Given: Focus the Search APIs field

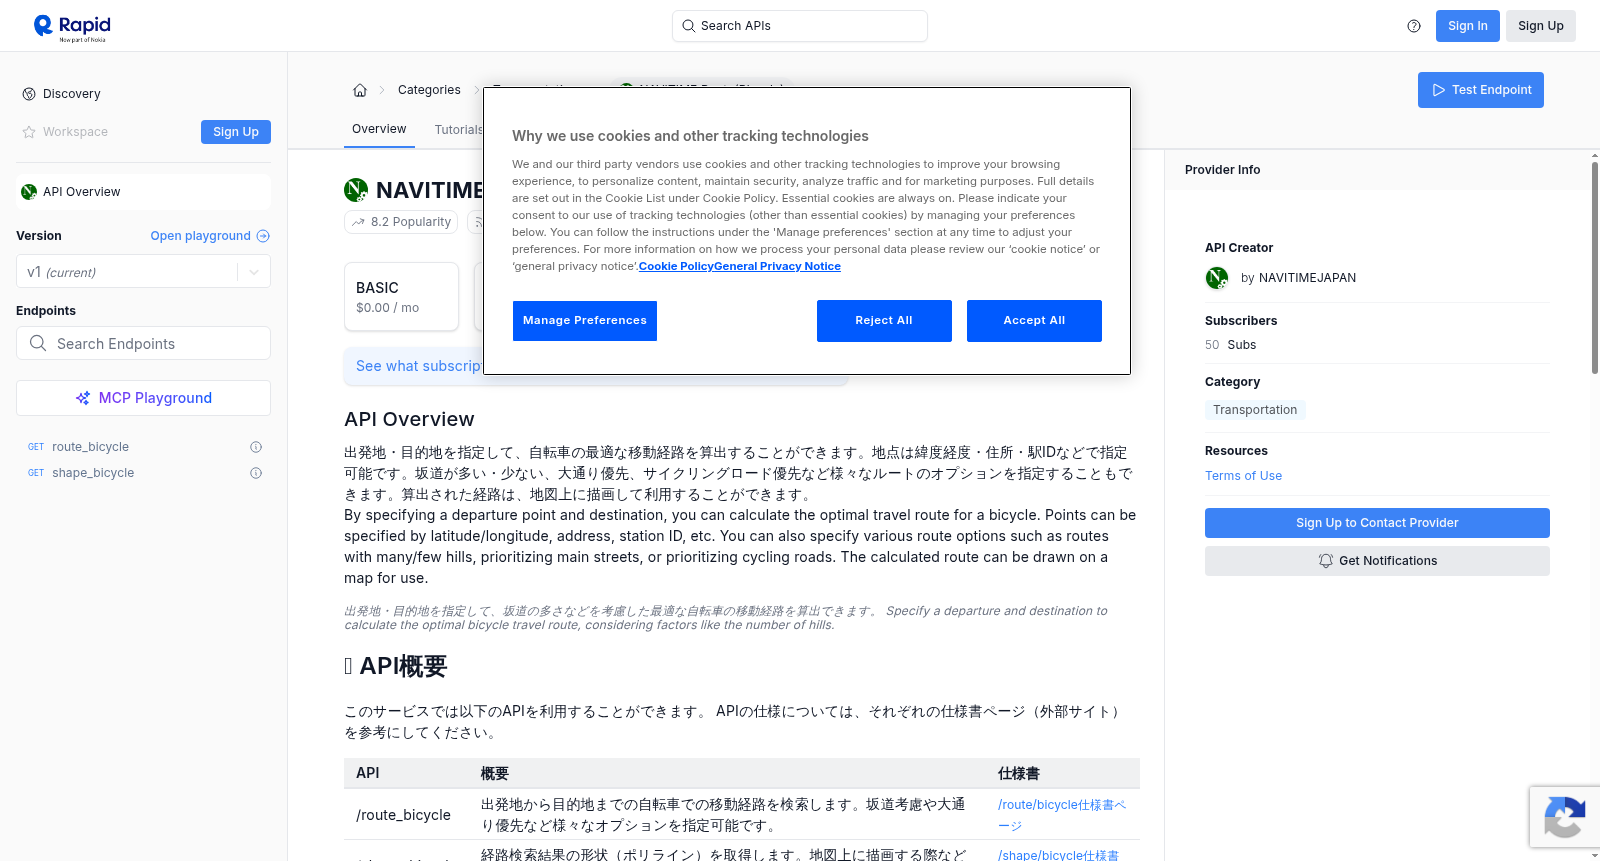Looking at the screenshot, I should (800, 26).
